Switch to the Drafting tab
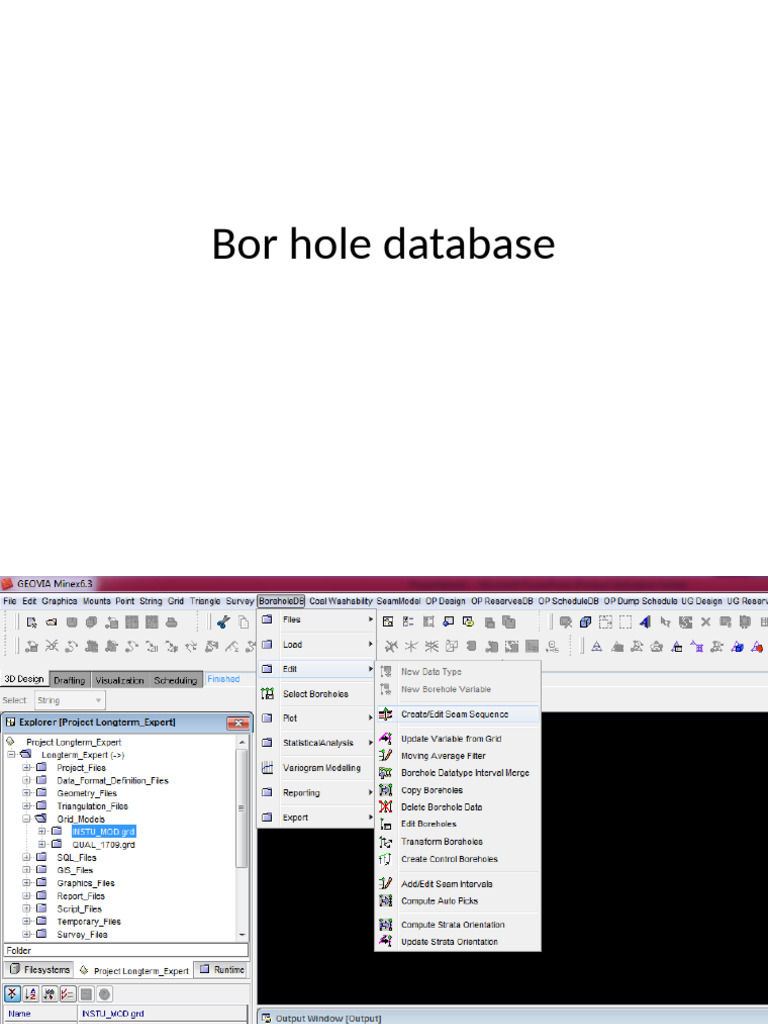 click(x=69, y=680)
